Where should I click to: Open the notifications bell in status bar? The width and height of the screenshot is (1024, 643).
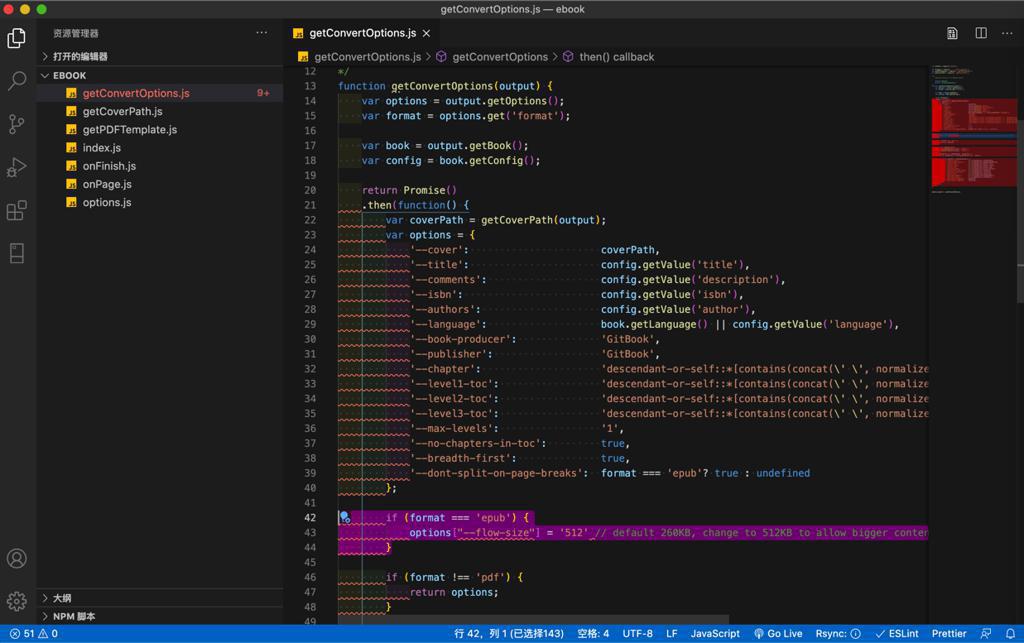coord(1010,633)
